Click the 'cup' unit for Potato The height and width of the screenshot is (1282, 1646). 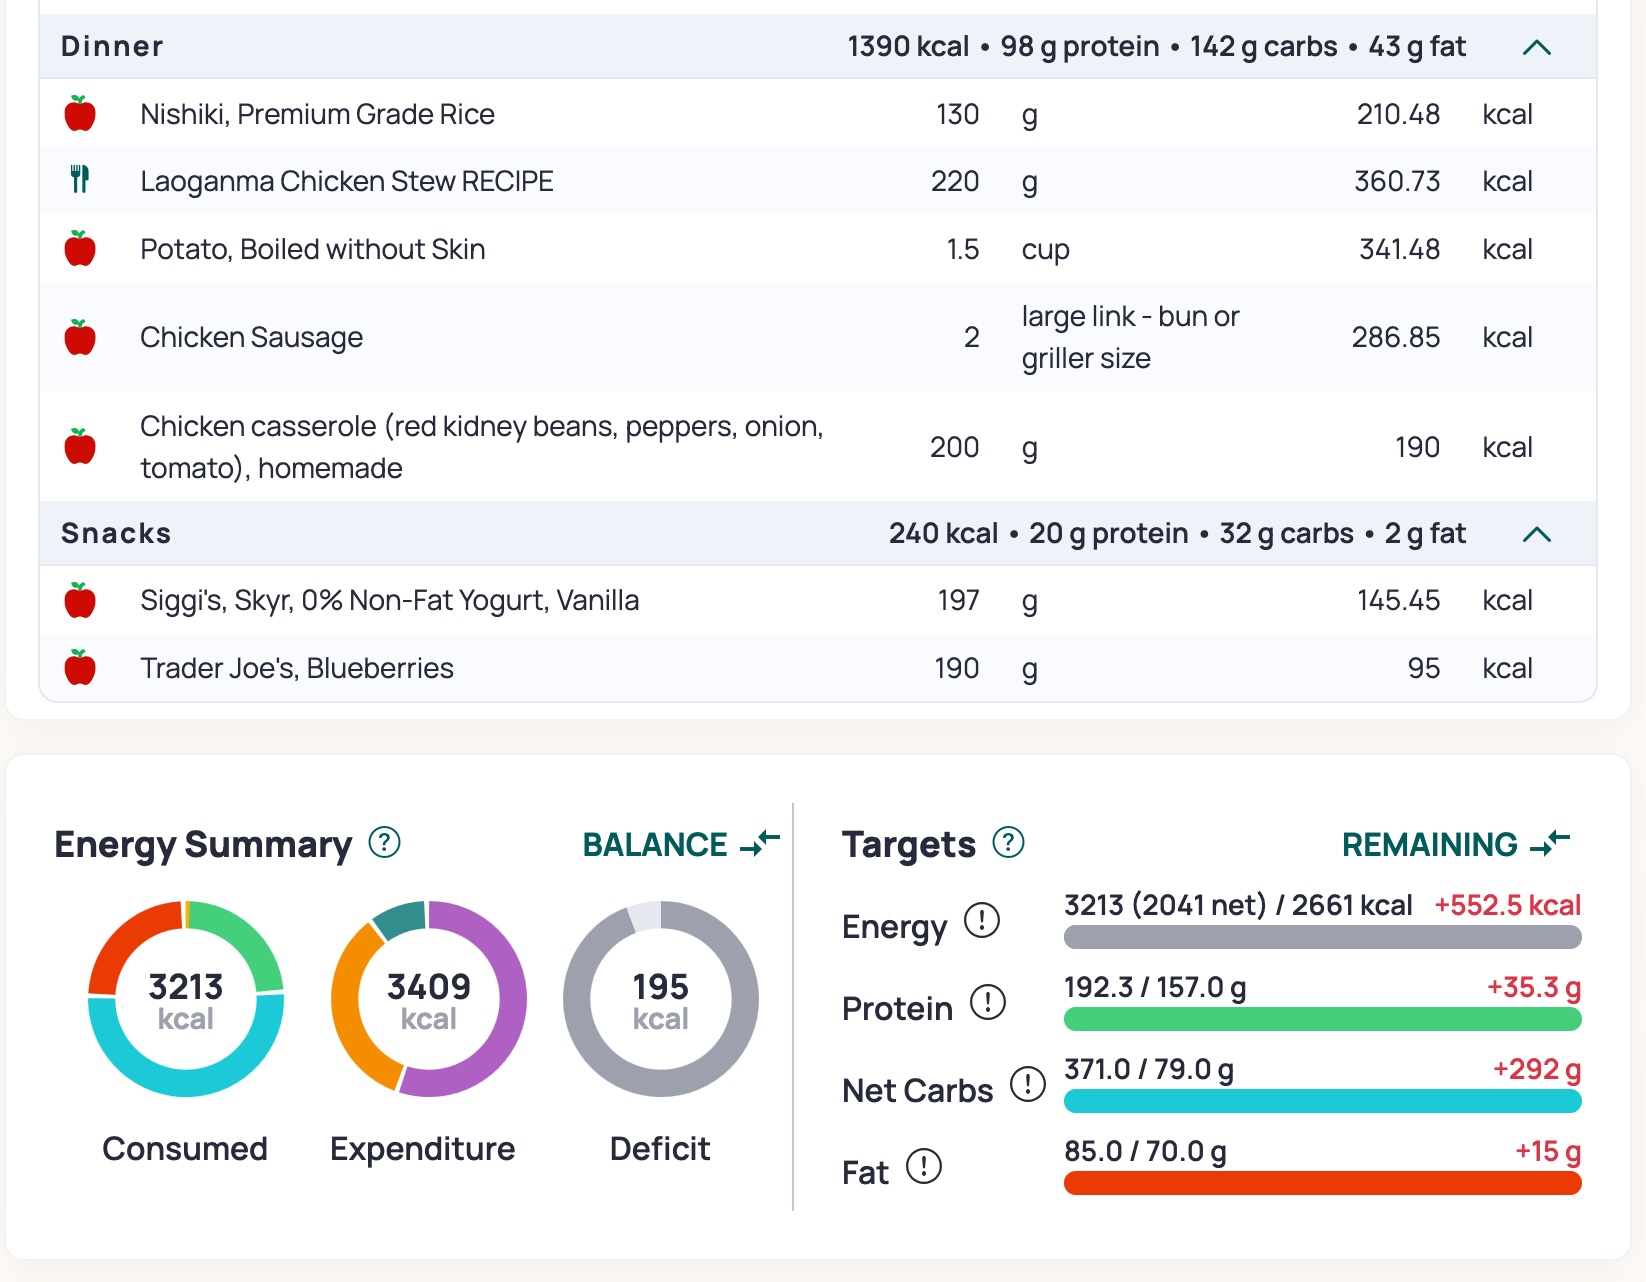tap(1045, 249)
